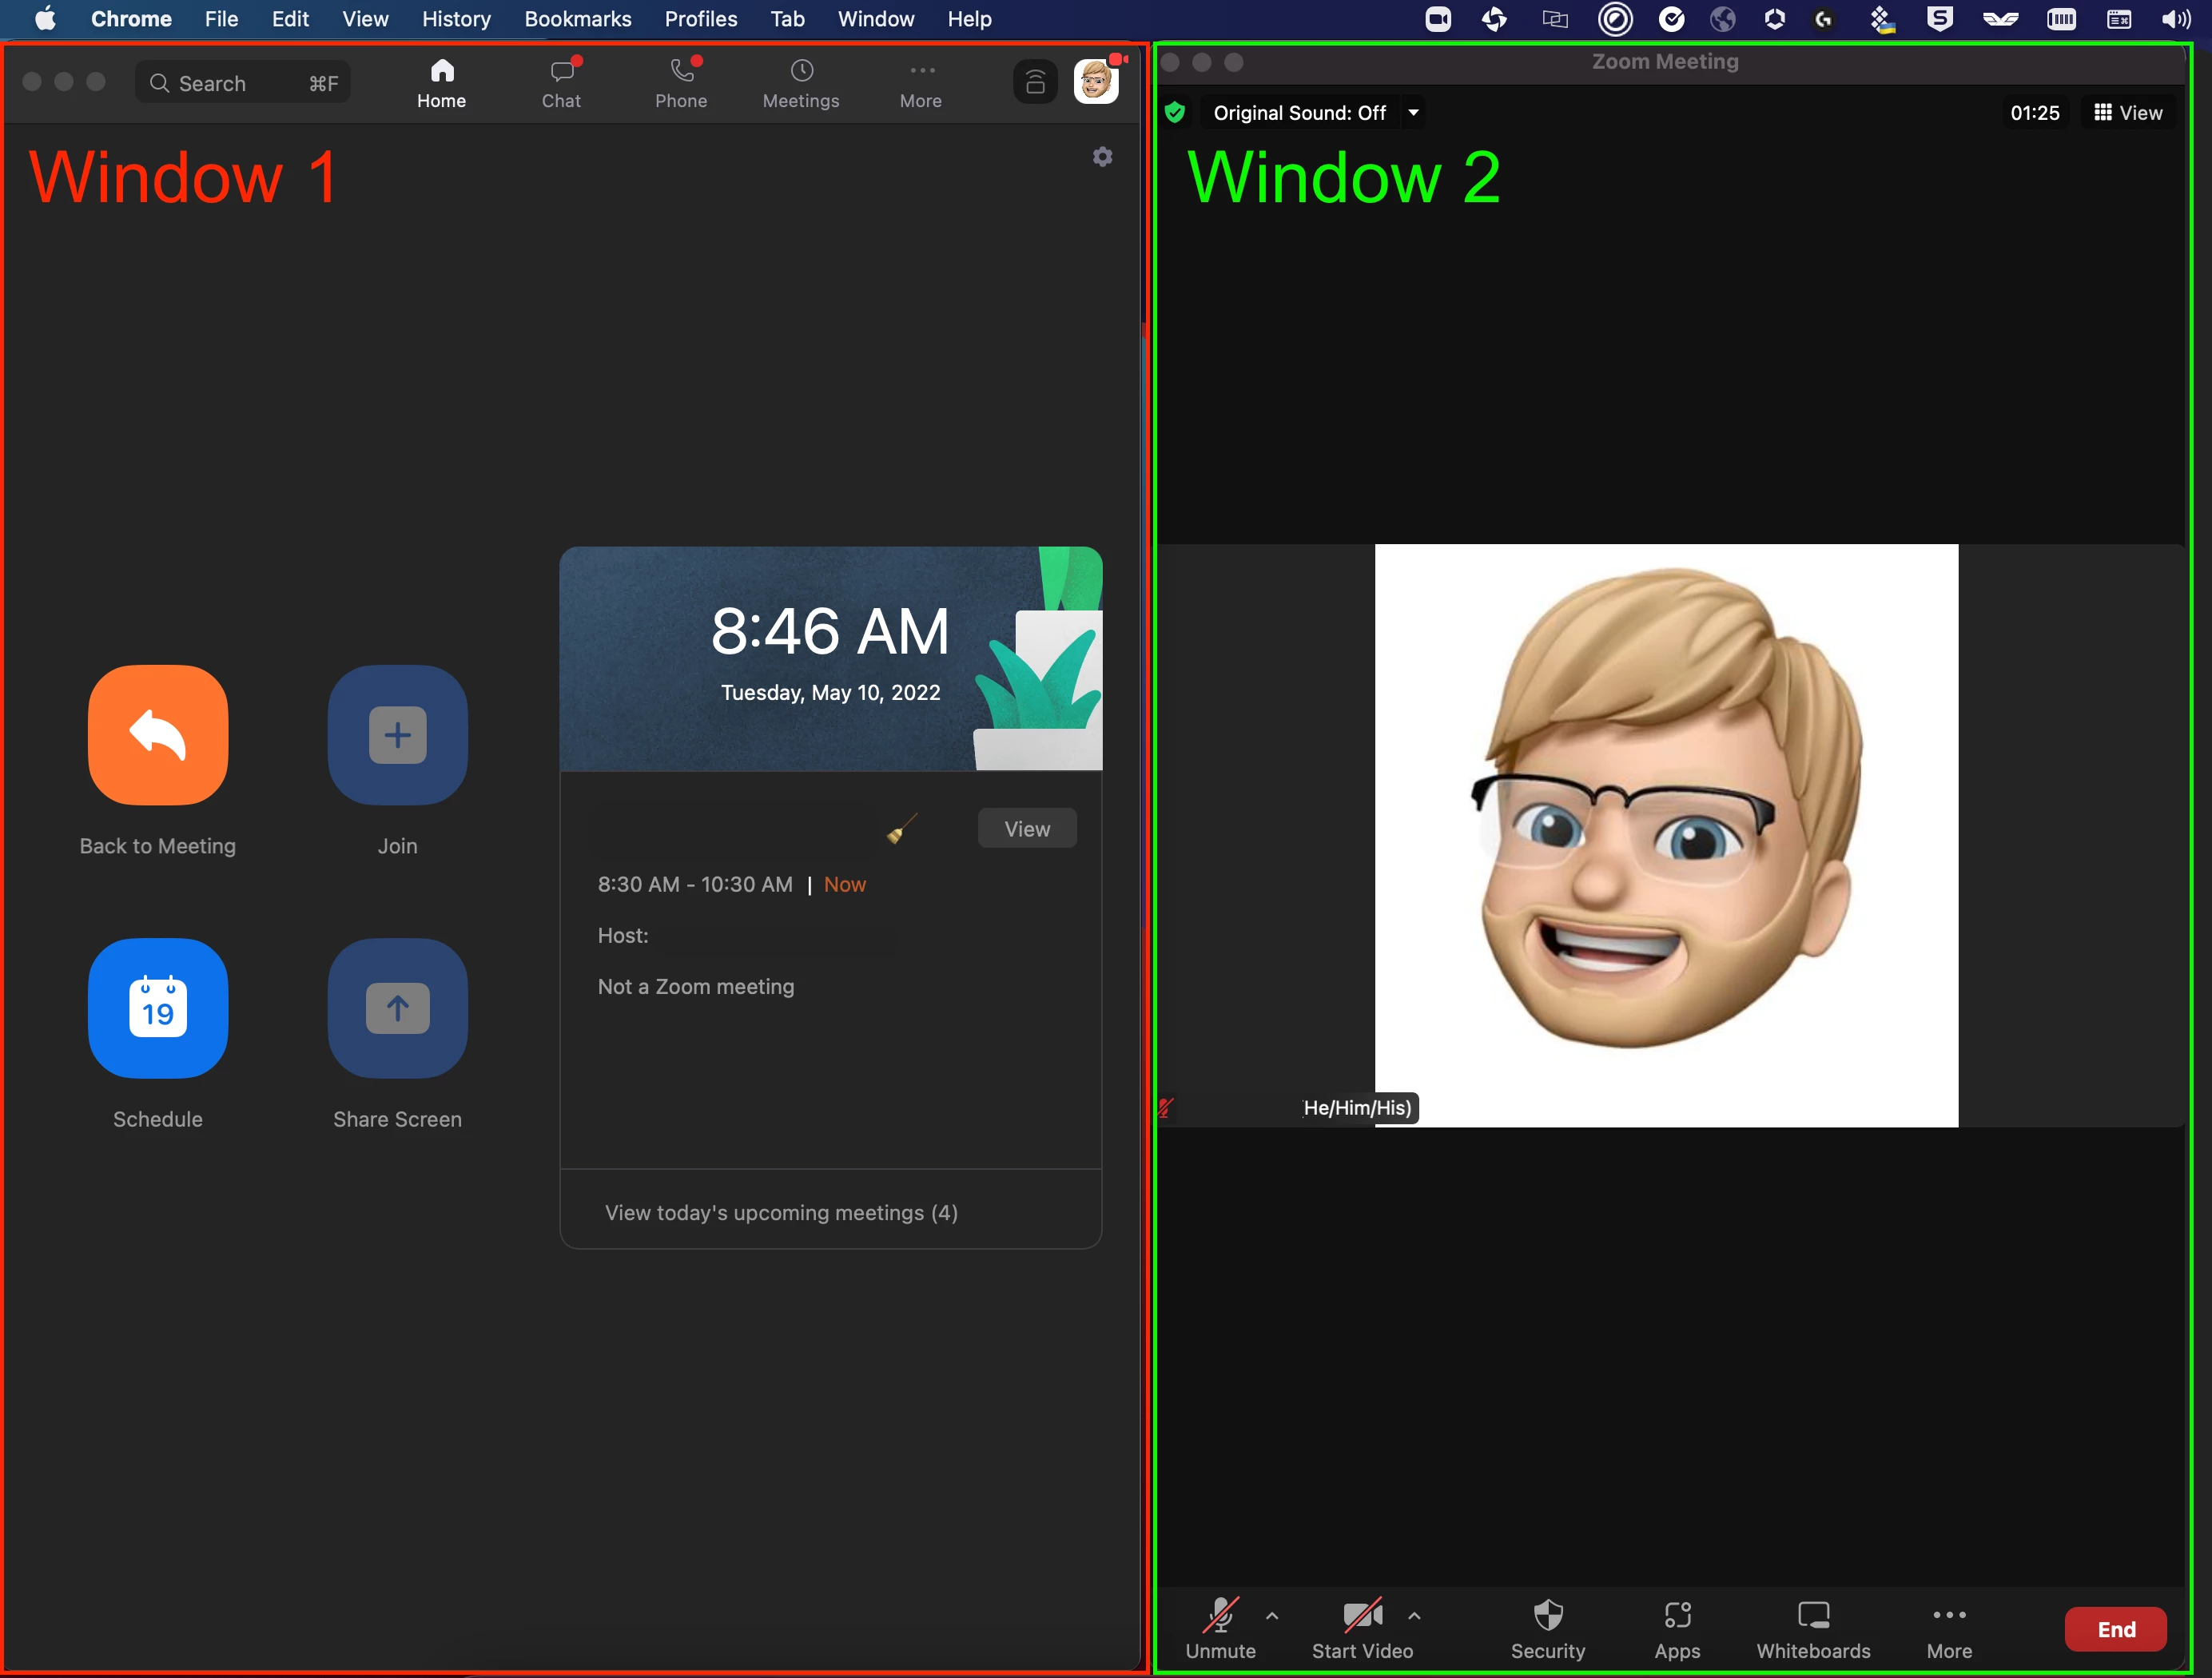Open the History menu in menu bar
This screenshot has width=2212, height=1678.
[456, 19]
